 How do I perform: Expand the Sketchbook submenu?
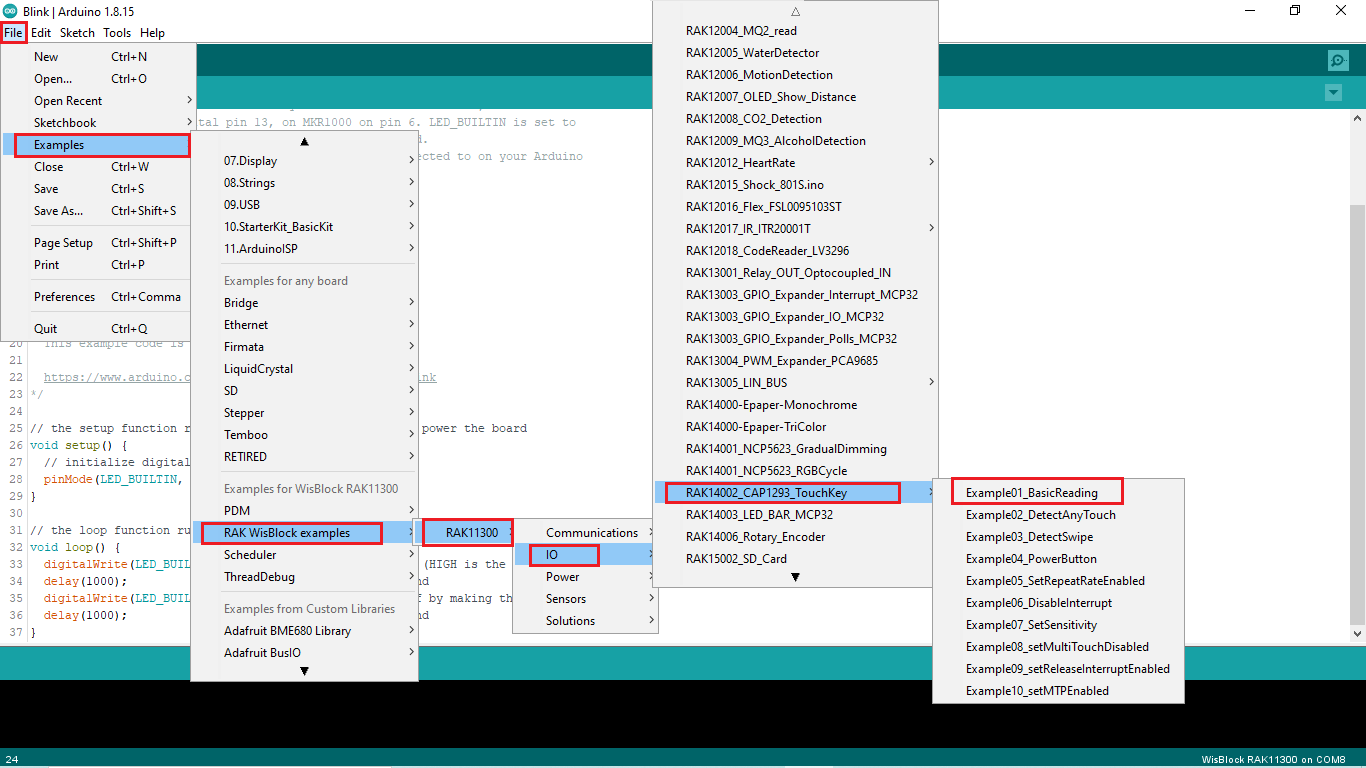pos(98,123)
